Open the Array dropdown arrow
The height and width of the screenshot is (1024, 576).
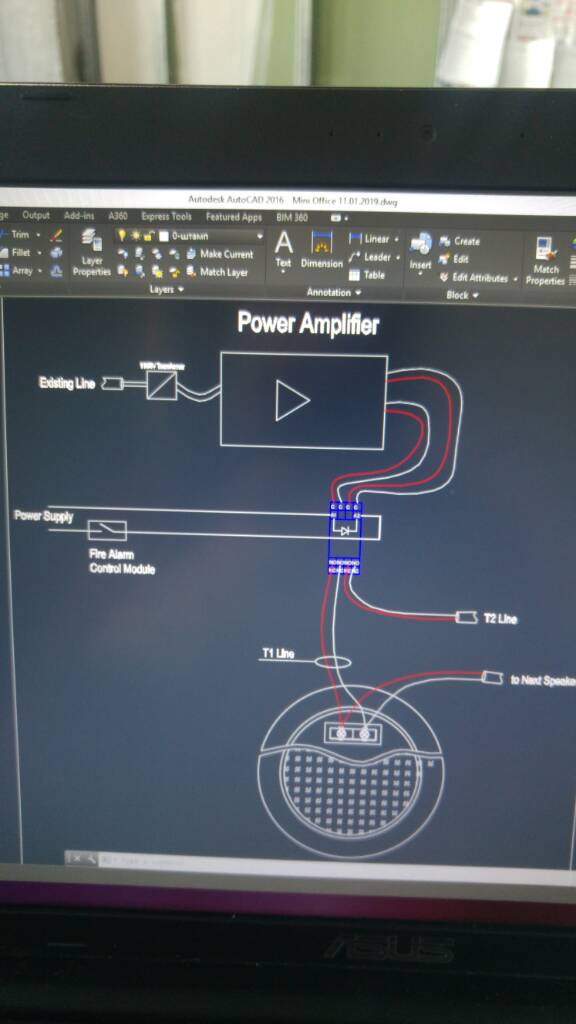39,270
